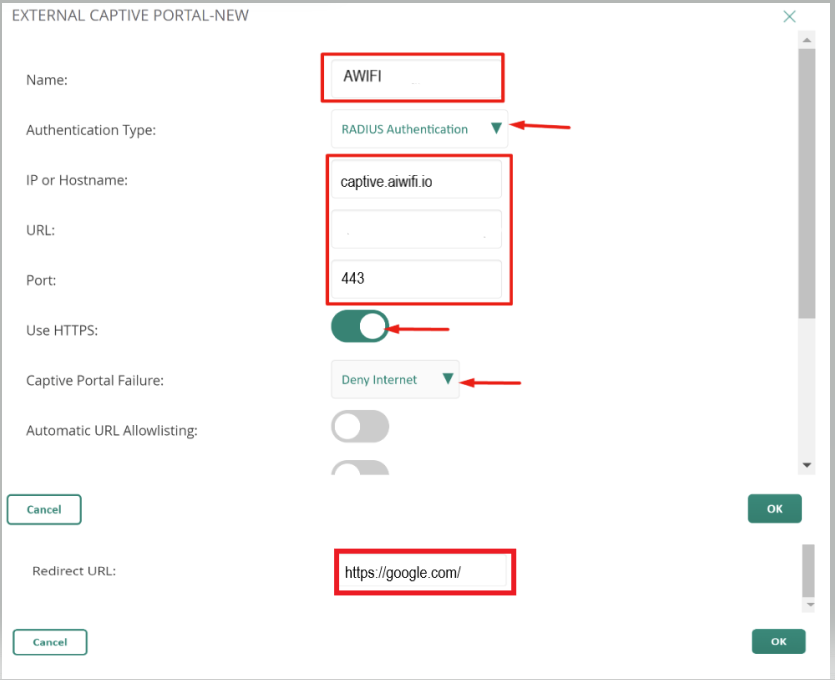This screenshot has width=835, height=680.
Task: Click the IP or Hostname field
Action: coord(416,179)
